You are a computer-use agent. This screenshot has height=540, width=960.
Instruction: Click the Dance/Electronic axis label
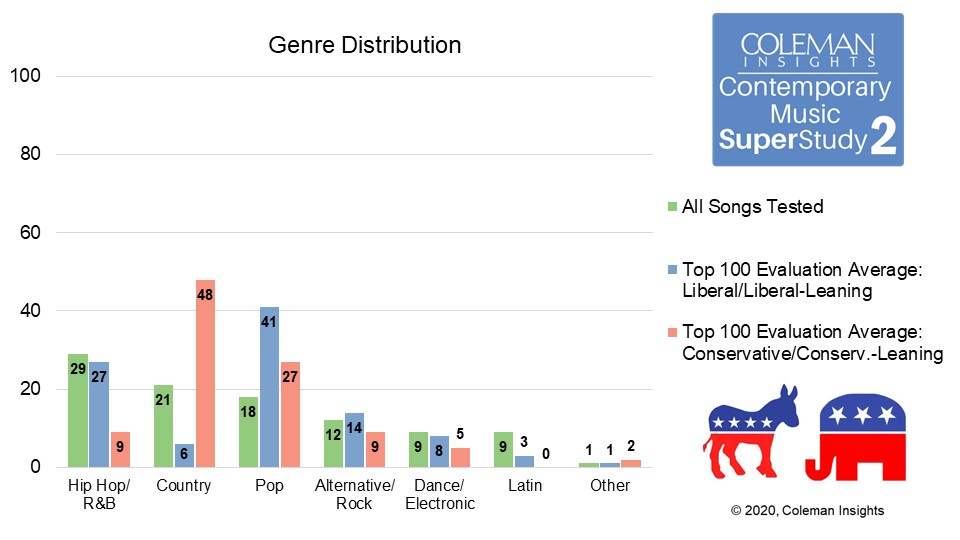point(439,494)
